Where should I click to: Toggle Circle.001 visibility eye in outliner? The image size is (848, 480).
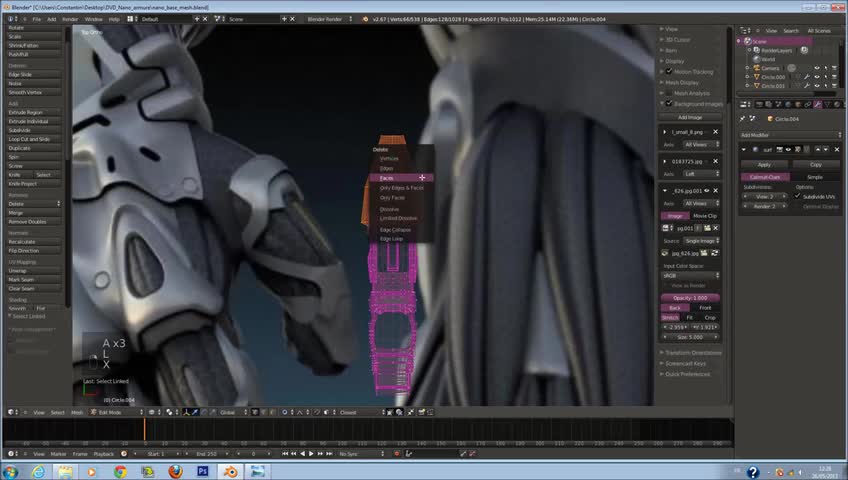coord(817,85)
